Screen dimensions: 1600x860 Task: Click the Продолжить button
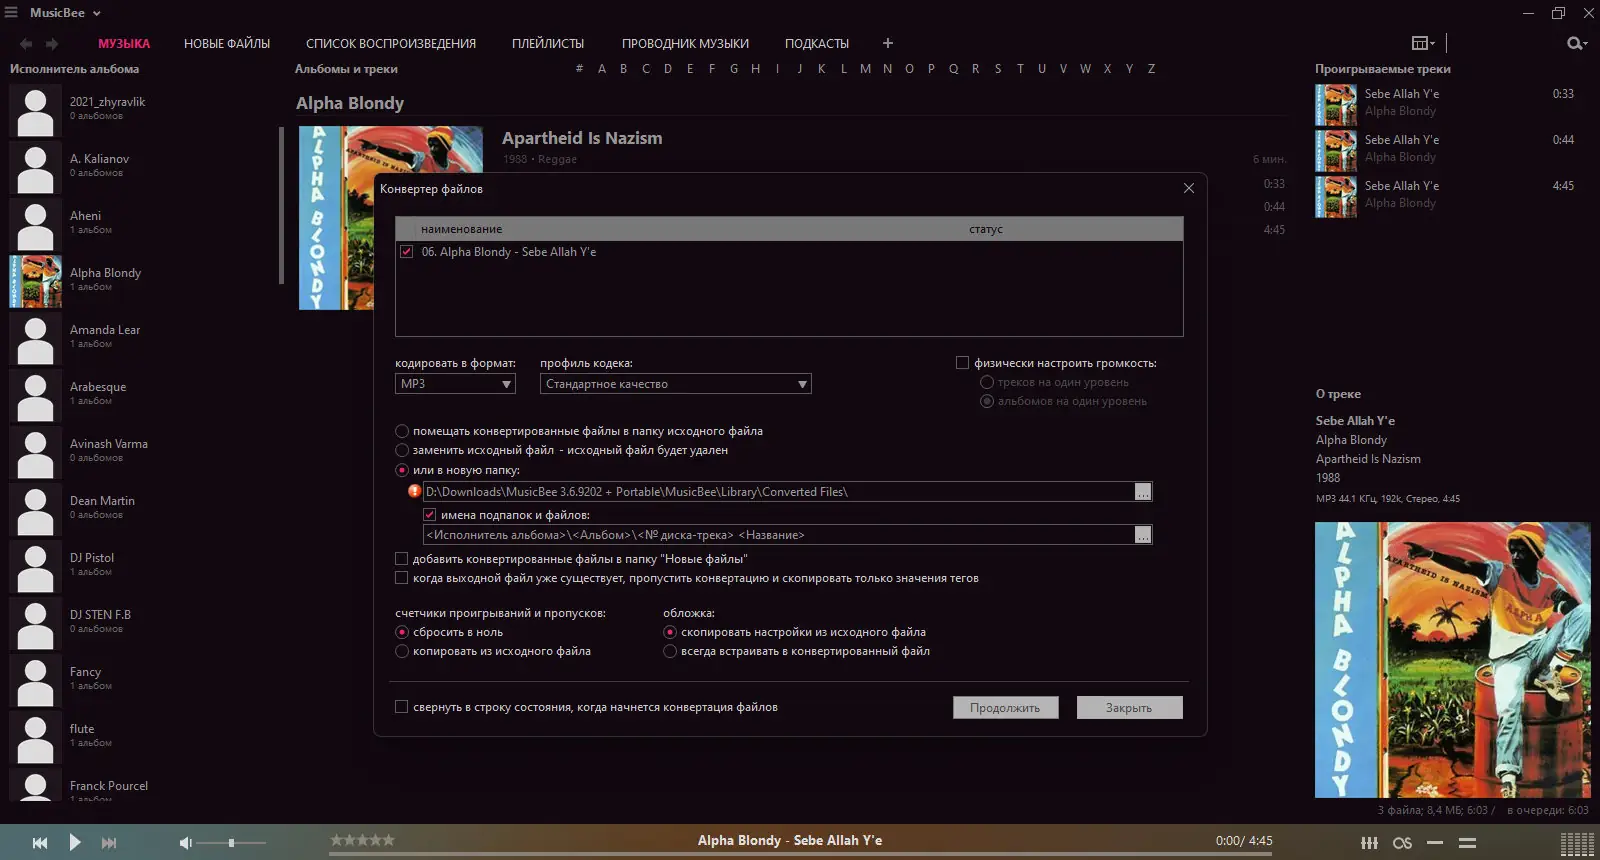pyautogui.click(x=1005, y=708)
